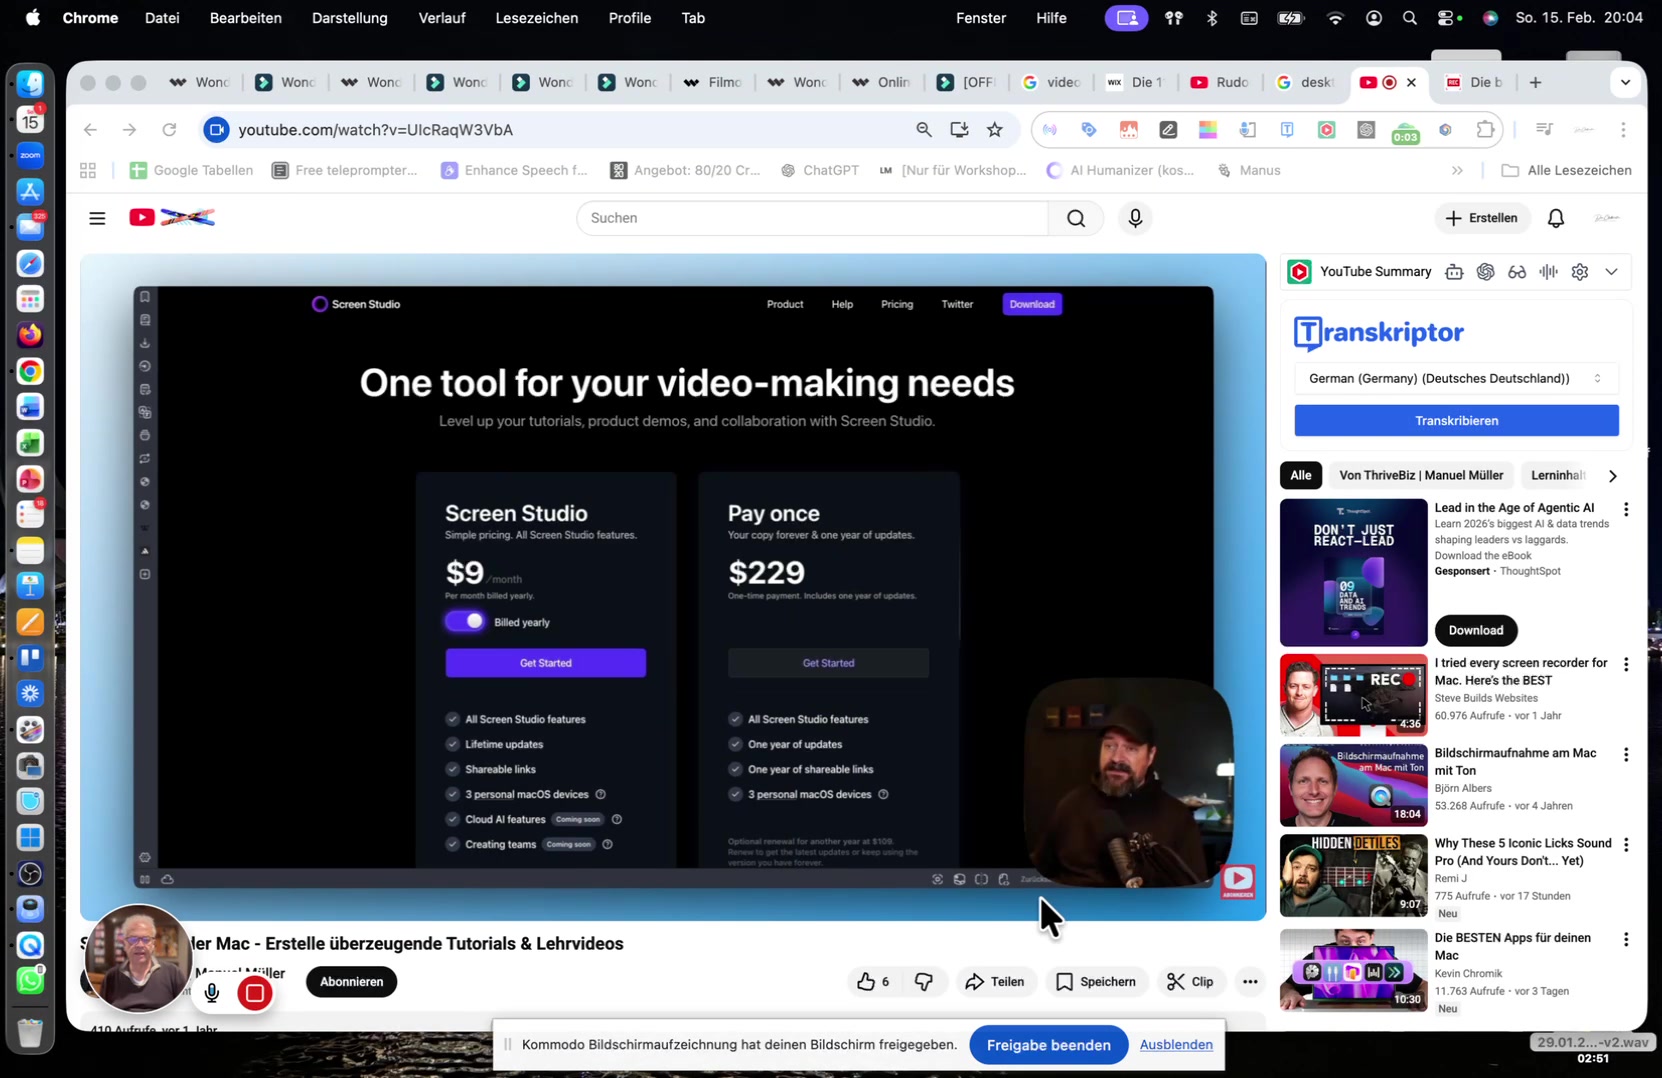The image size is (1662, 1078).
Task: Start a voice search with the microphone icon
Action: coord(1135,218)
